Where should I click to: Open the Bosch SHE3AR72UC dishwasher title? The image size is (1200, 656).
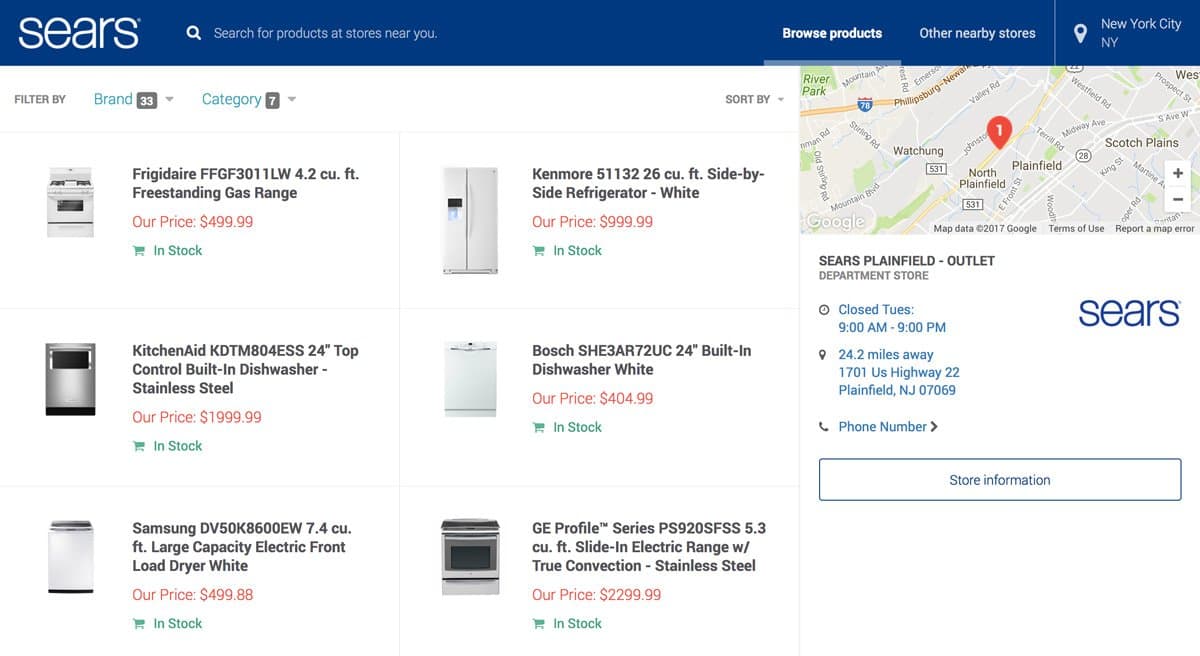click(641, 360)
